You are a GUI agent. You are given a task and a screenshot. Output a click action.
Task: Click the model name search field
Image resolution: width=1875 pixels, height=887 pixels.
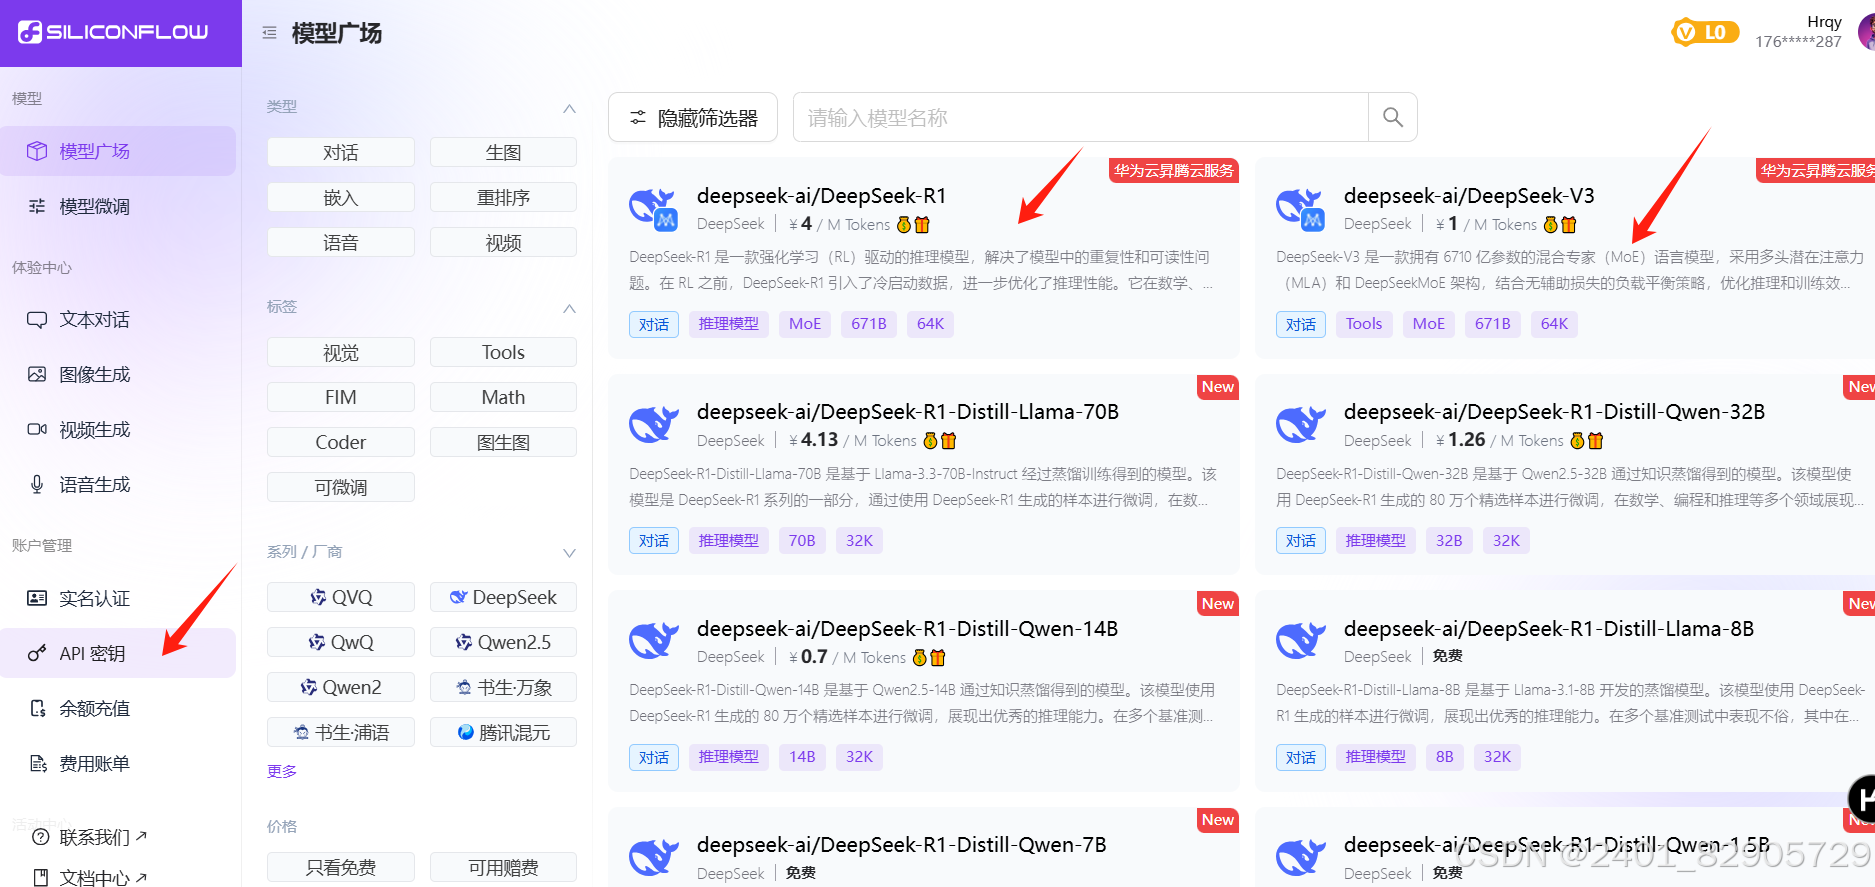(x=1080, y=117)
